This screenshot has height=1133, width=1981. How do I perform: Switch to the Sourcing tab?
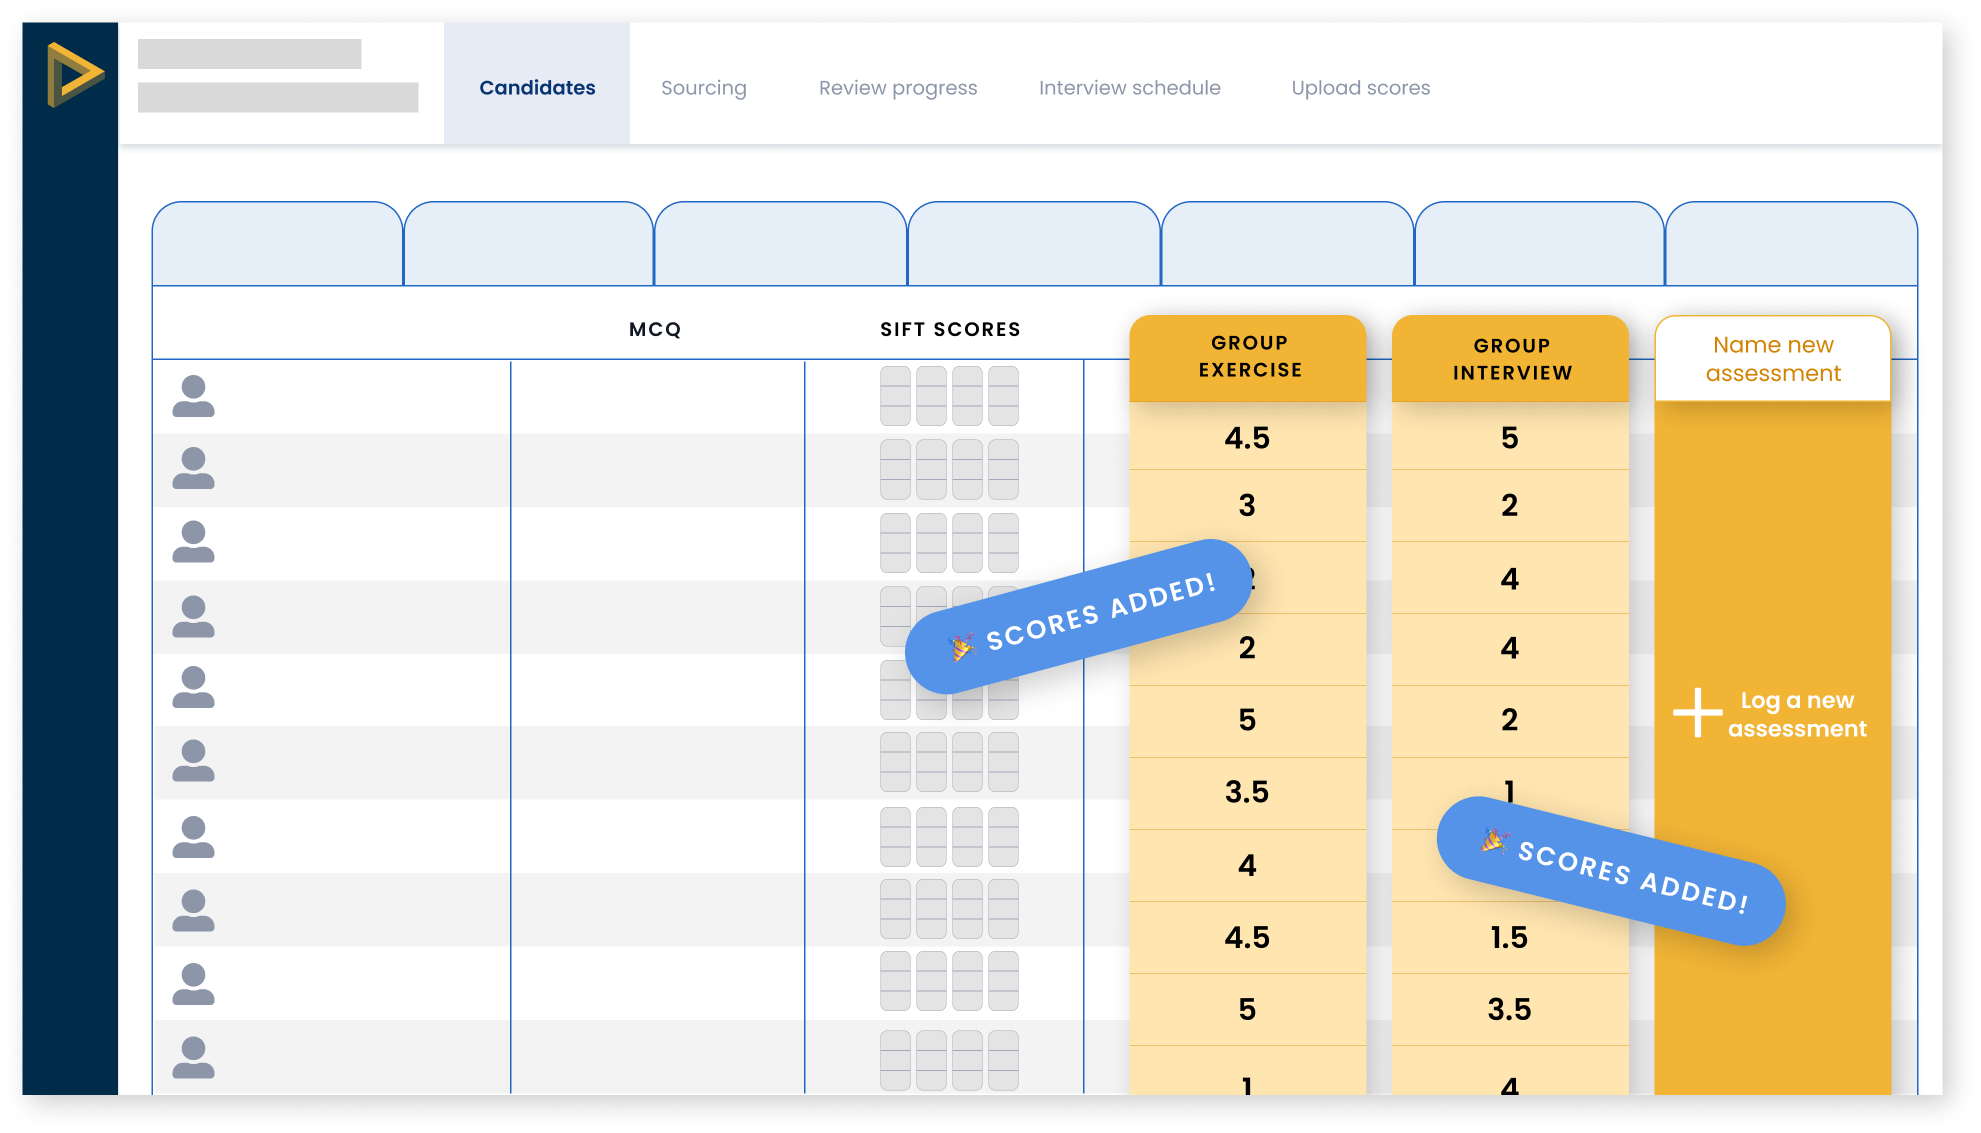703,88
